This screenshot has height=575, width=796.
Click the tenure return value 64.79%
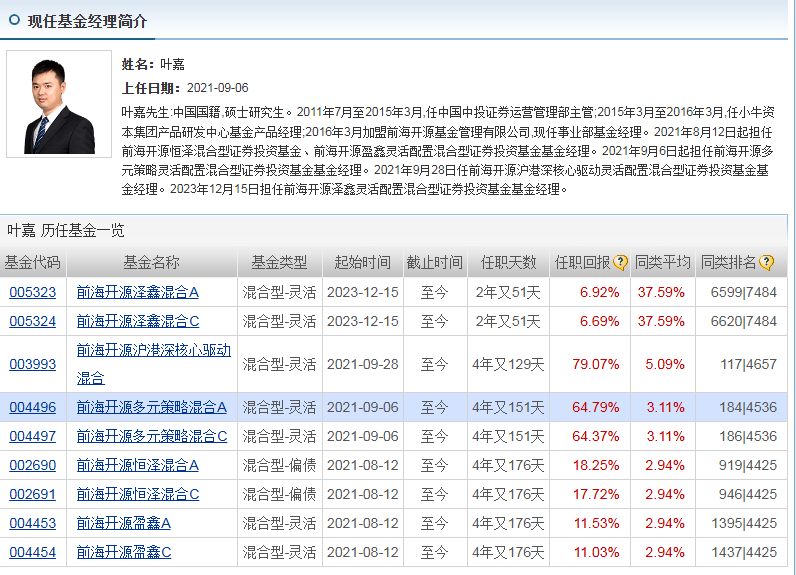click(595, 408)
